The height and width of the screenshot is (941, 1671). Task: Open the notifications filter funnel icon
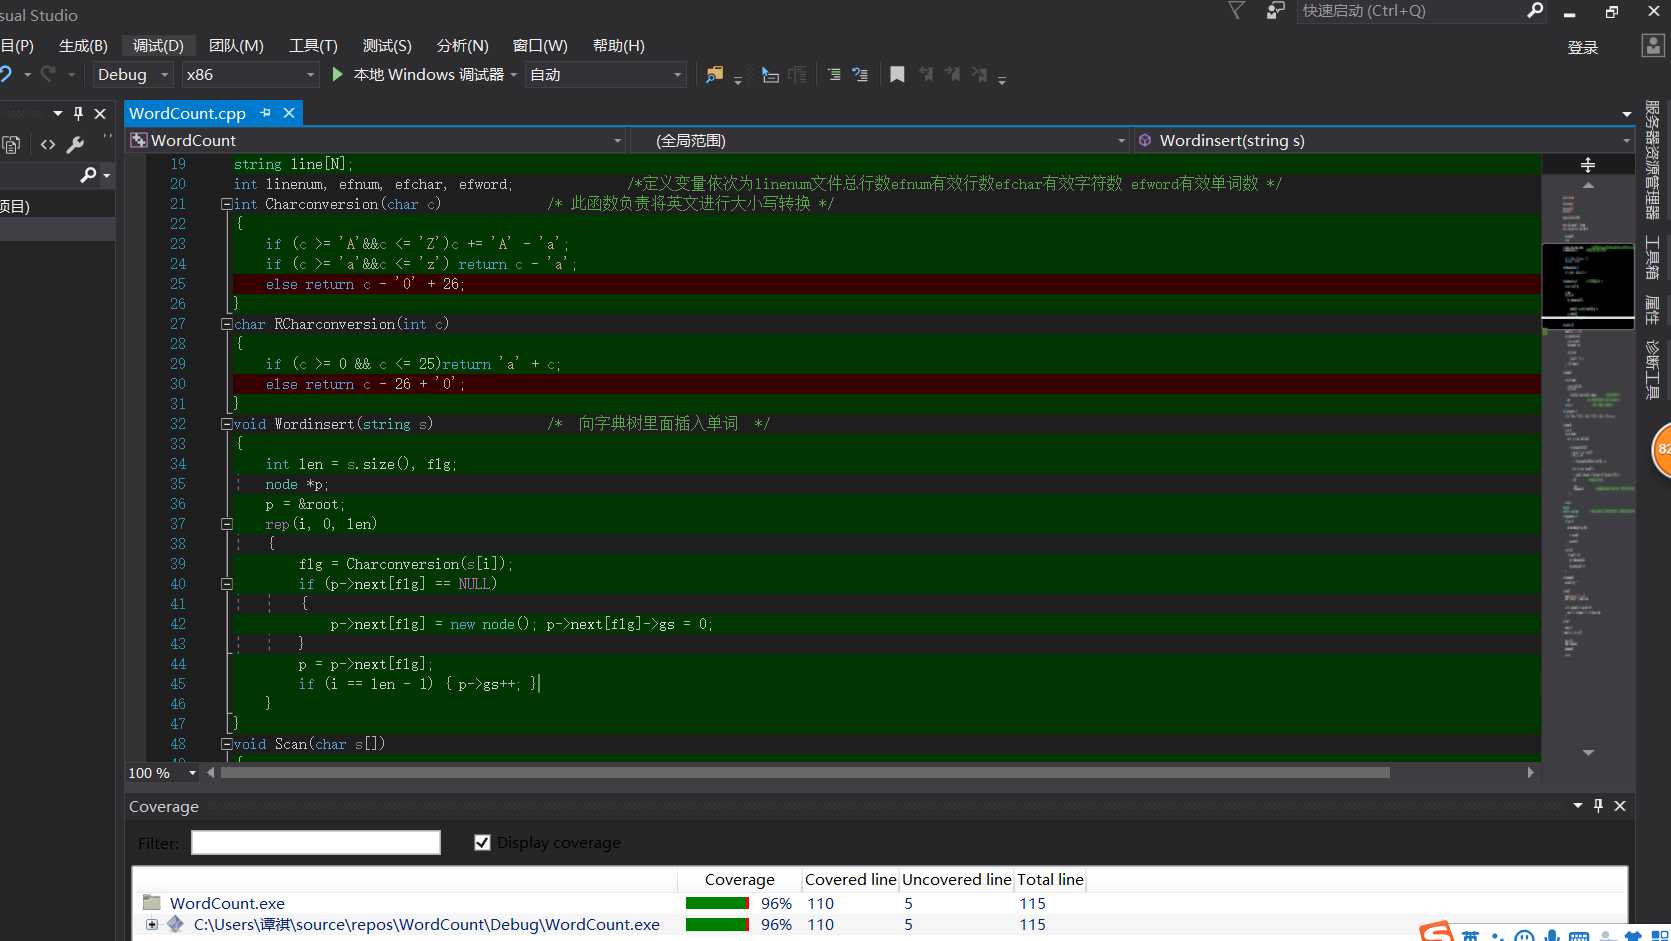(x=1236, y=11)
